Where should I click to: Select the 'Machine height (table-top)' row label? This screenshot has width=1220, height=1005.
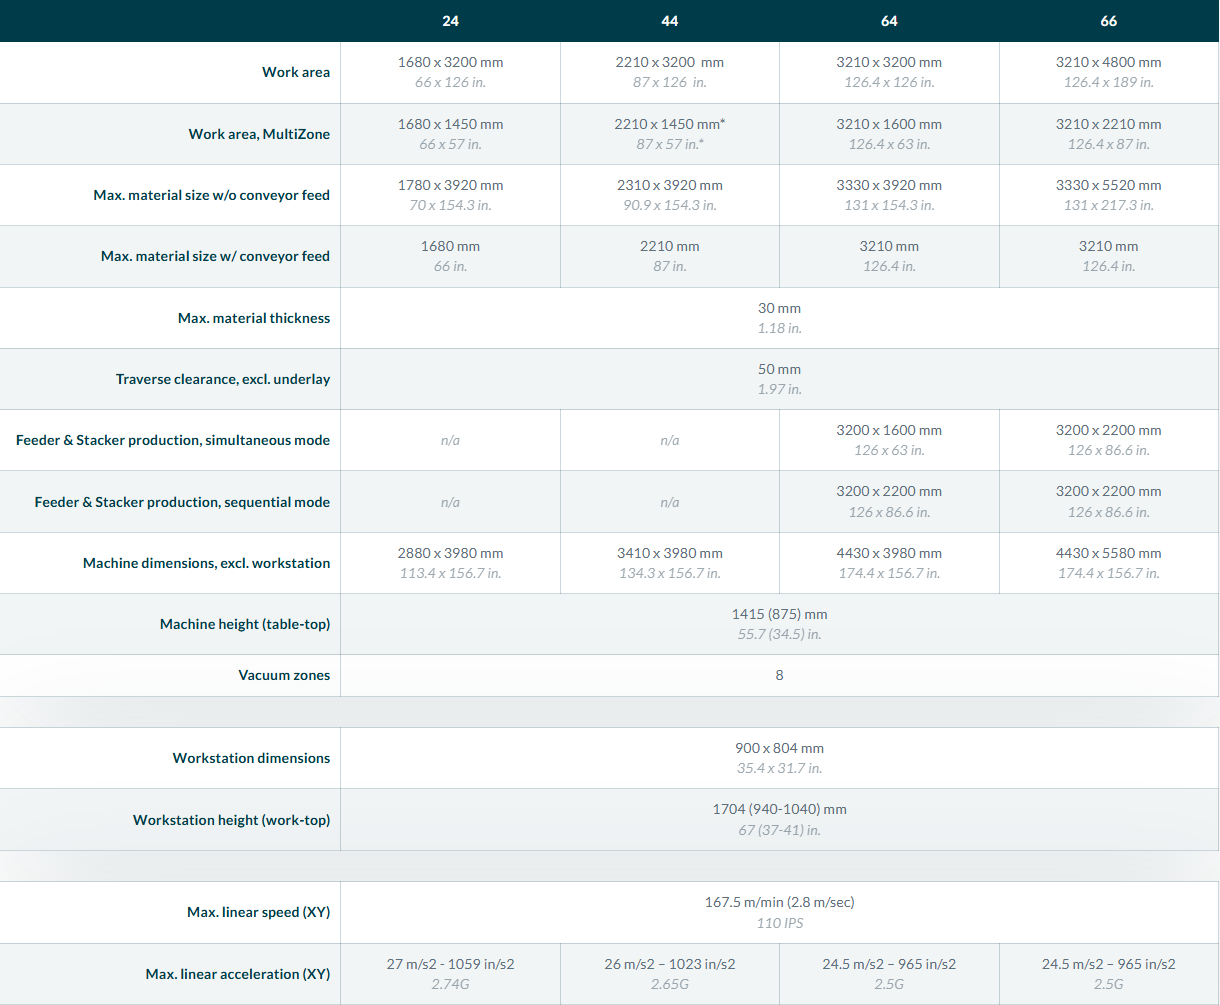pos(245,624)
